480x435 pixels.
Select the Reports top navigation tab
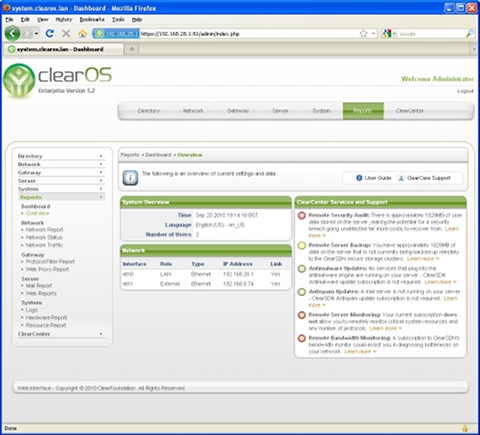[x=363, y=111]
